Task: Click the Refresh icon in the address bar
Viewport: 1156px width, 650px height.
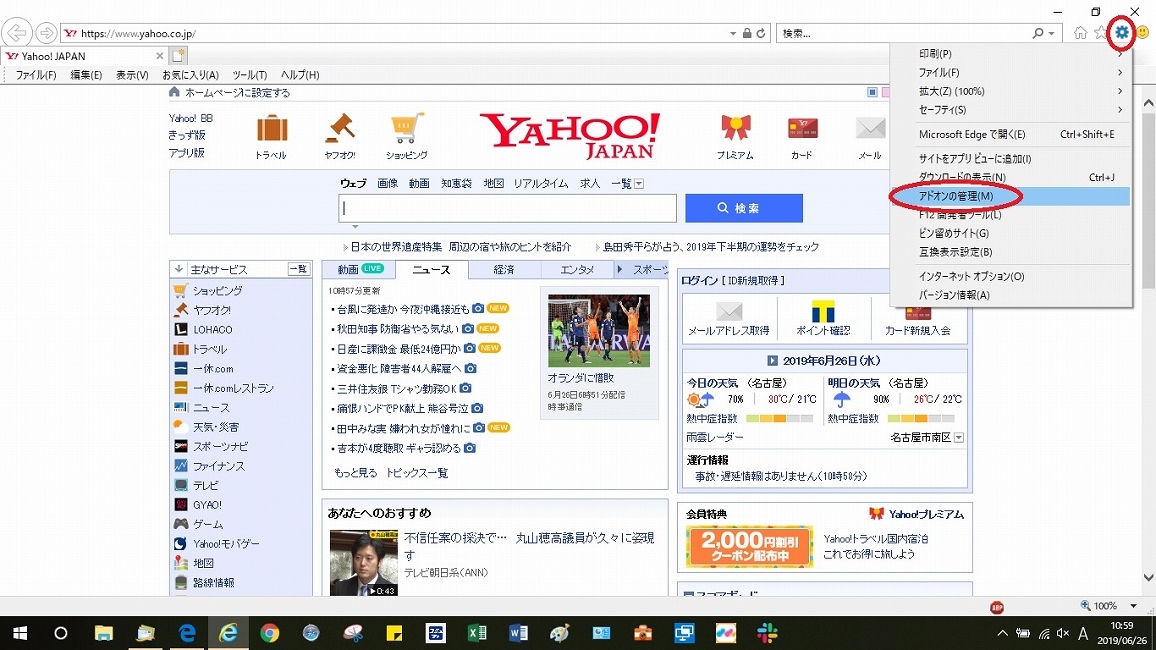Action: point(761,33)
